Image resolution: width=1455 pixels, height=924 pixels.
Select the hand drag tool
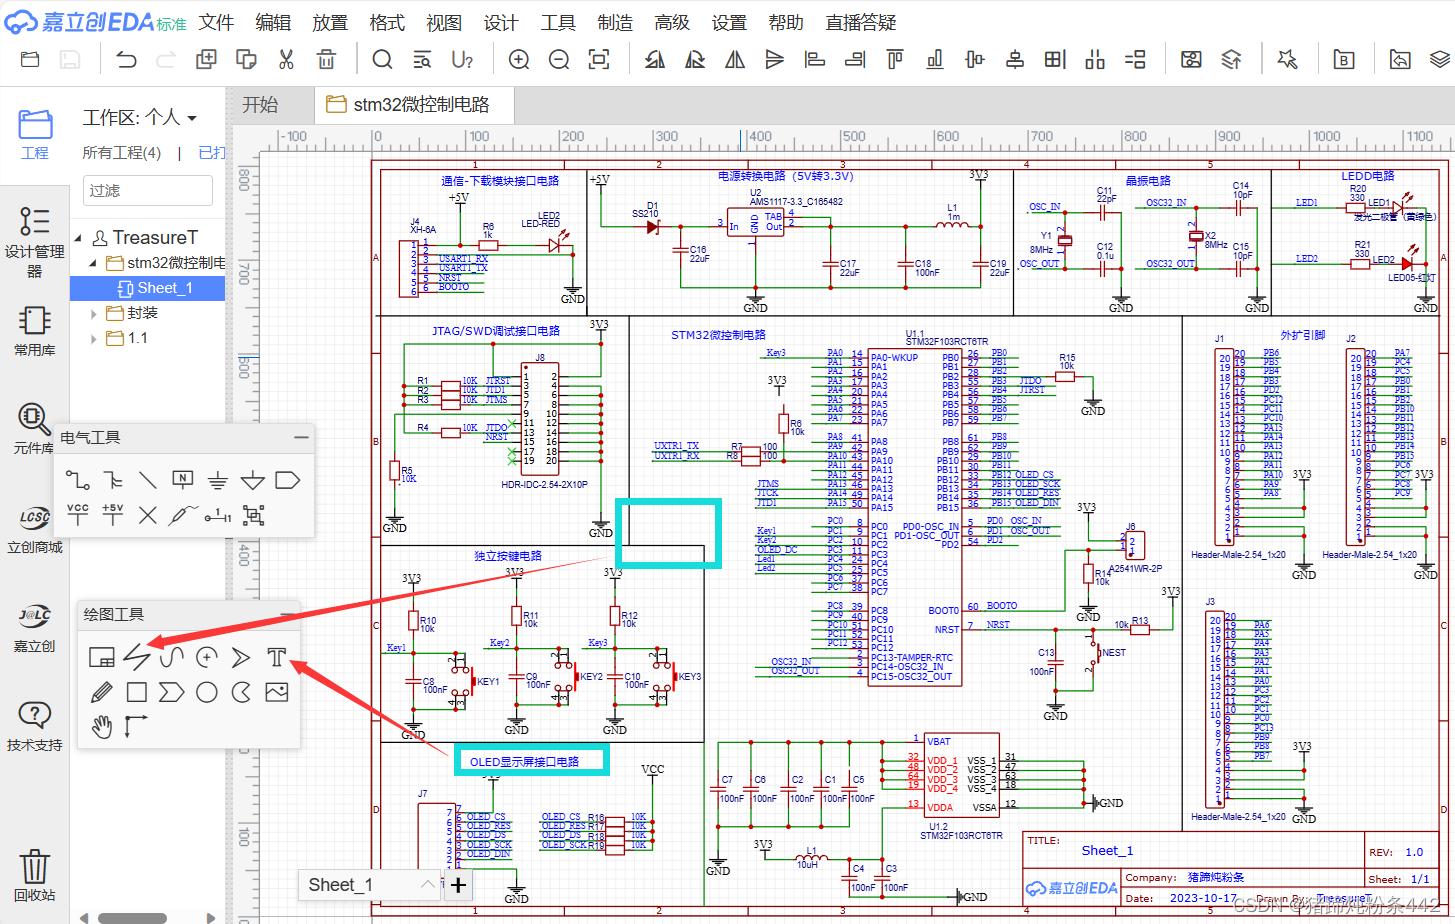coord(101,727)
